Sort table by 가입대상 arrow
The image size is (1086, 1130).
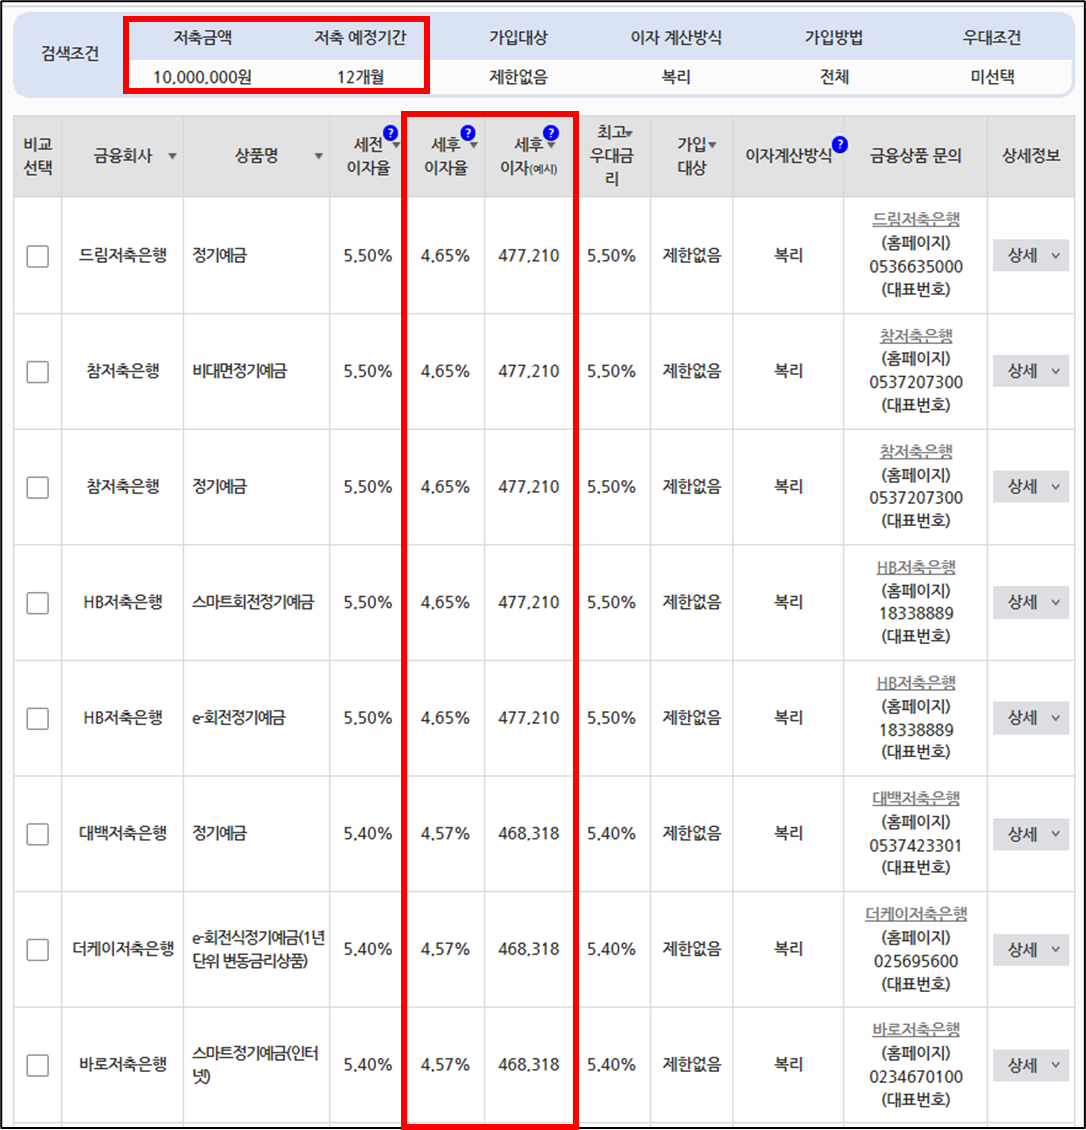pyautogui.click(x=712, y=145)
